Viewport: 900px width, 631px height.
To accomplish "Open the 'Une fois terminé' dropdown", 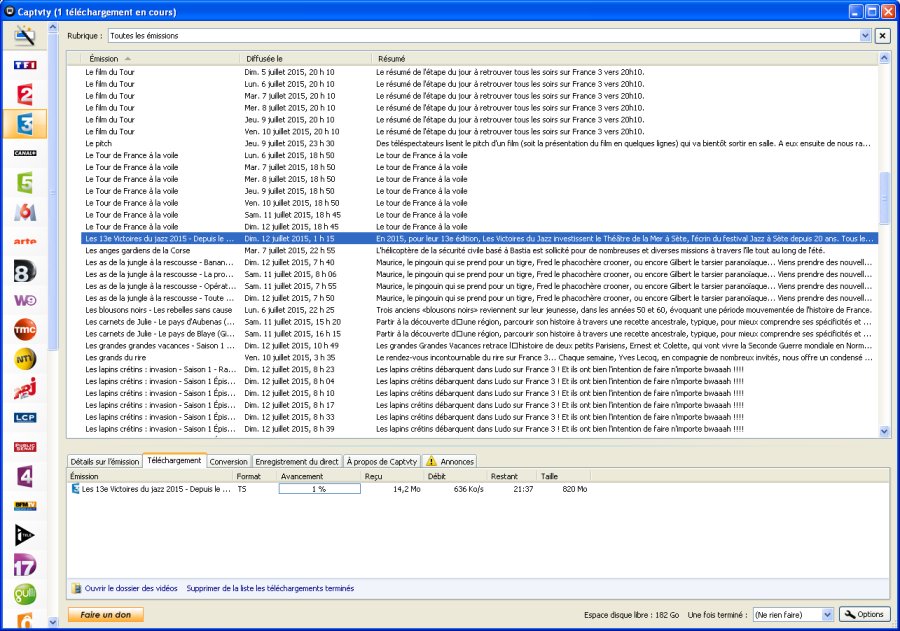I will (826, 614).
